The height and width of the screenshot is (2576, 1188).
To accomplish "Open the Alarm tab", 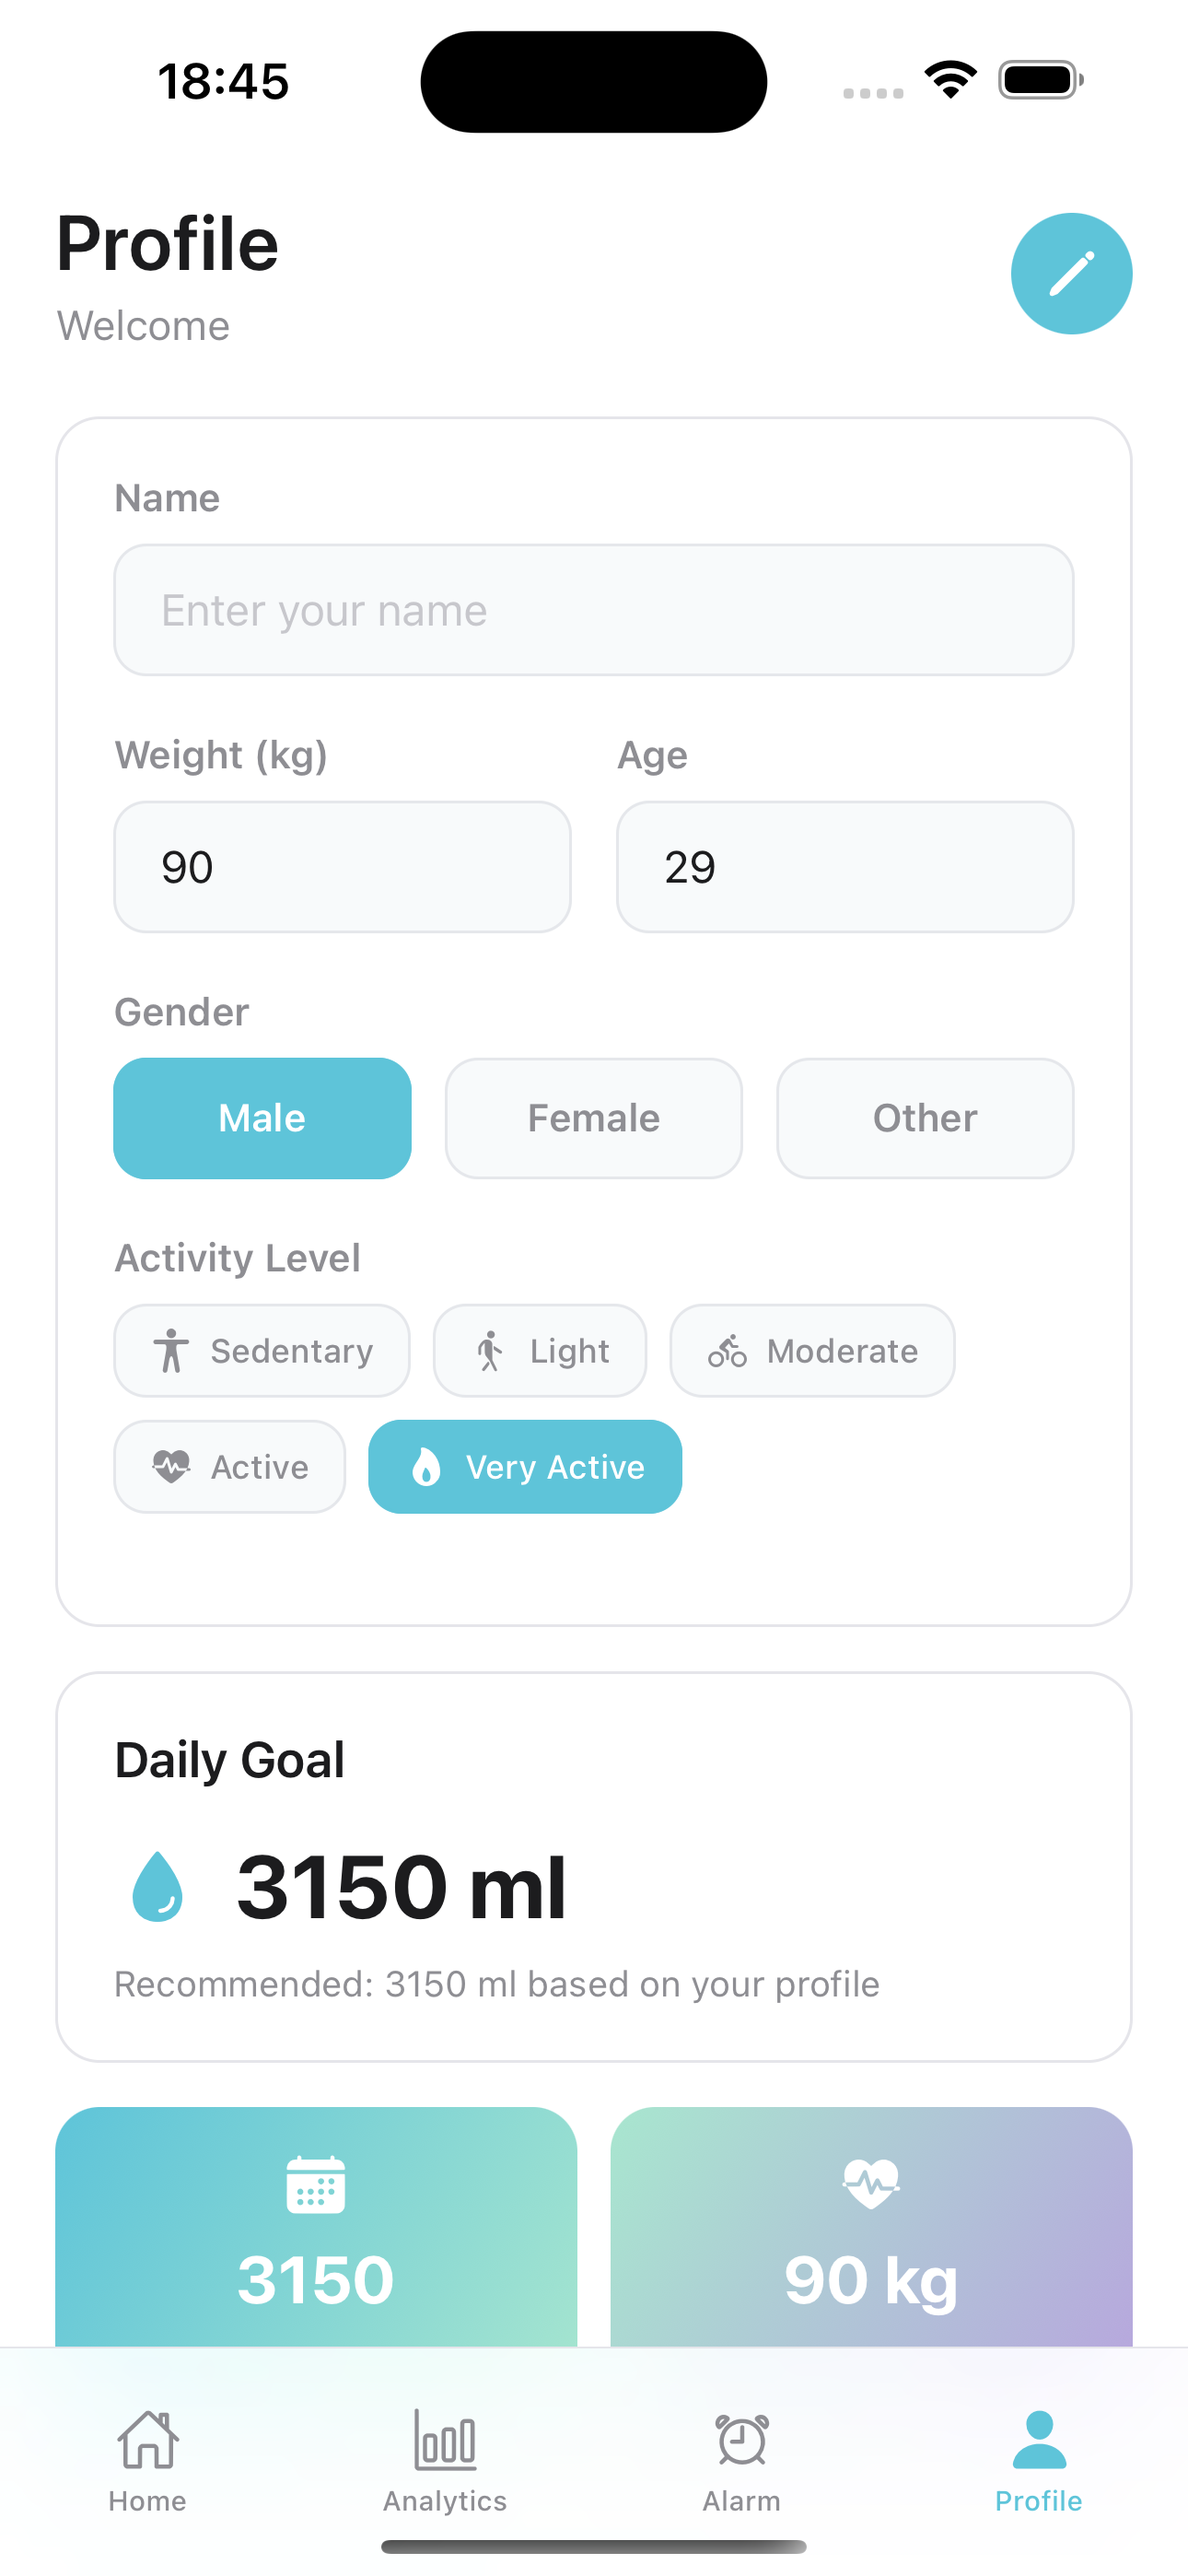I will [741, 2459].
